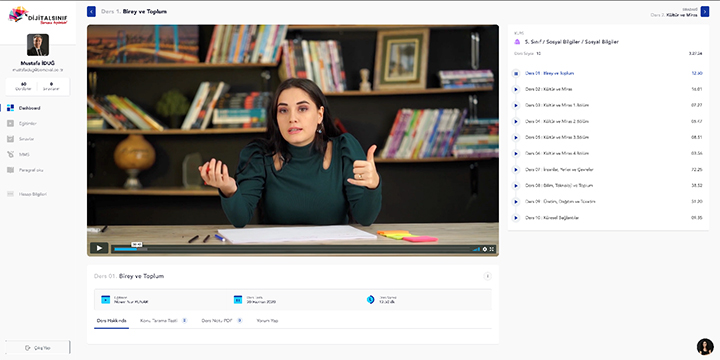Enter fullscreen video mode
The height and width of the screenshot is (360, 720).
point(492,249)
